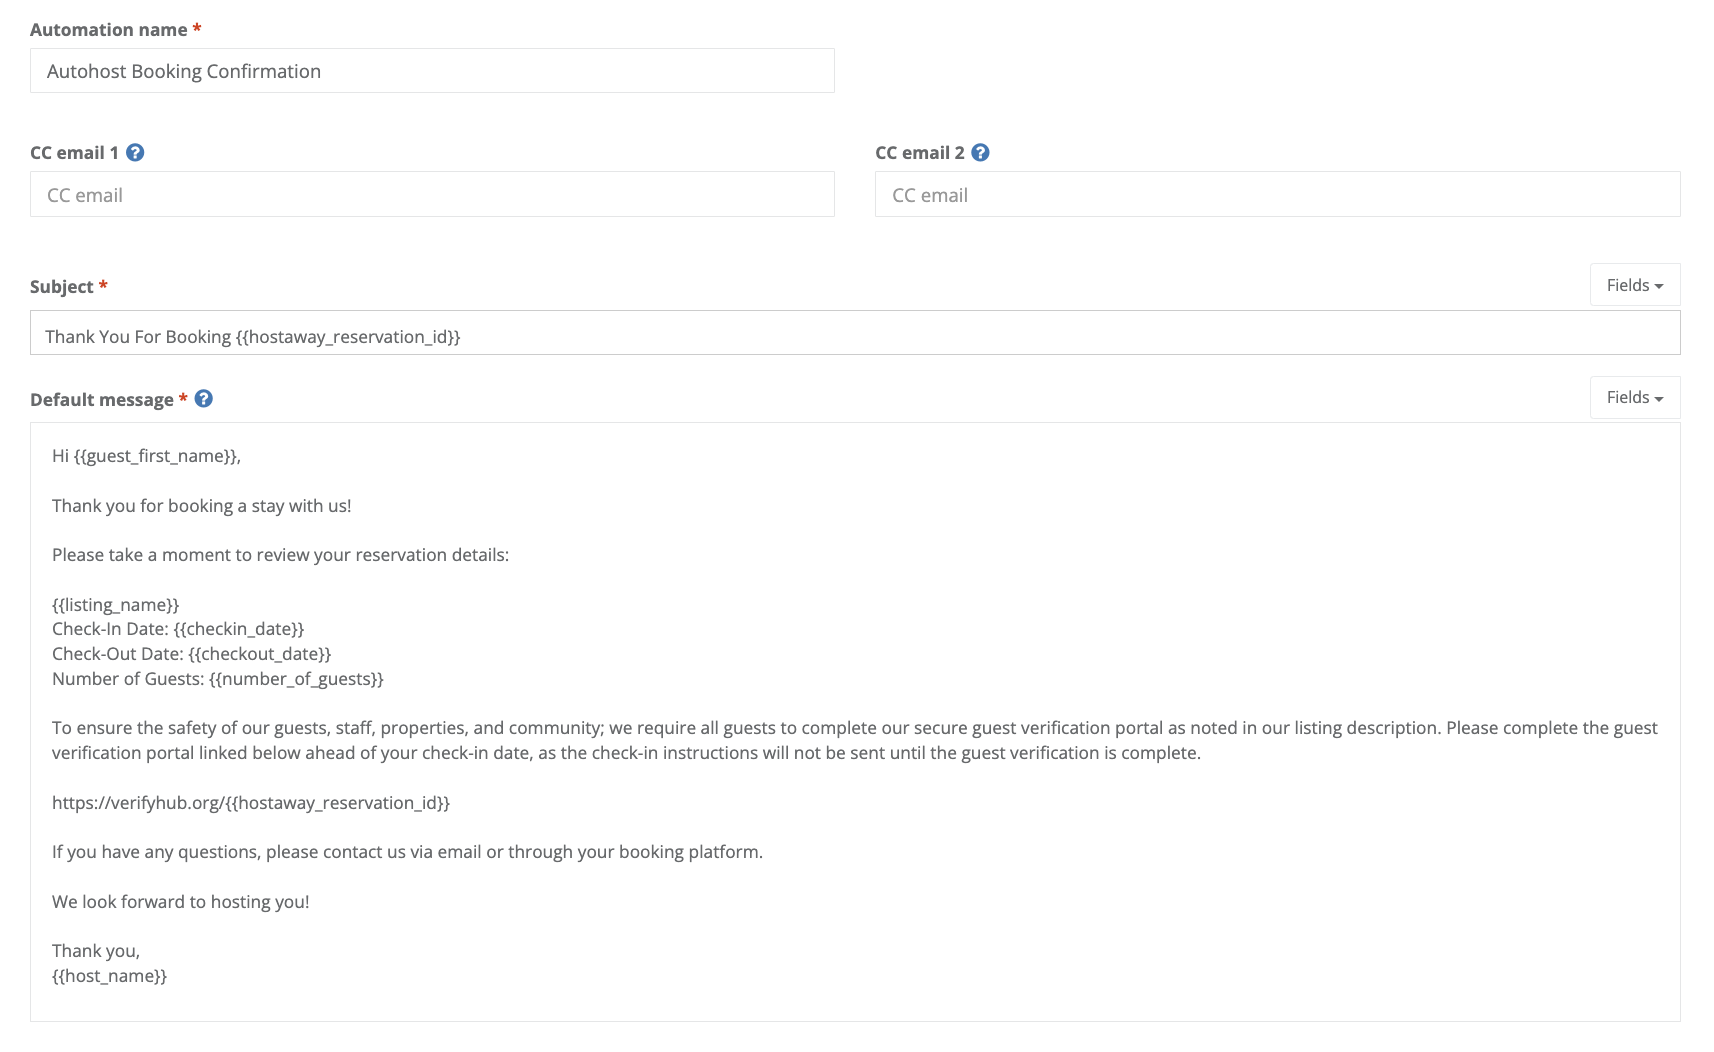Select the Autohost Booking Confirmation name field

point(430,70)
